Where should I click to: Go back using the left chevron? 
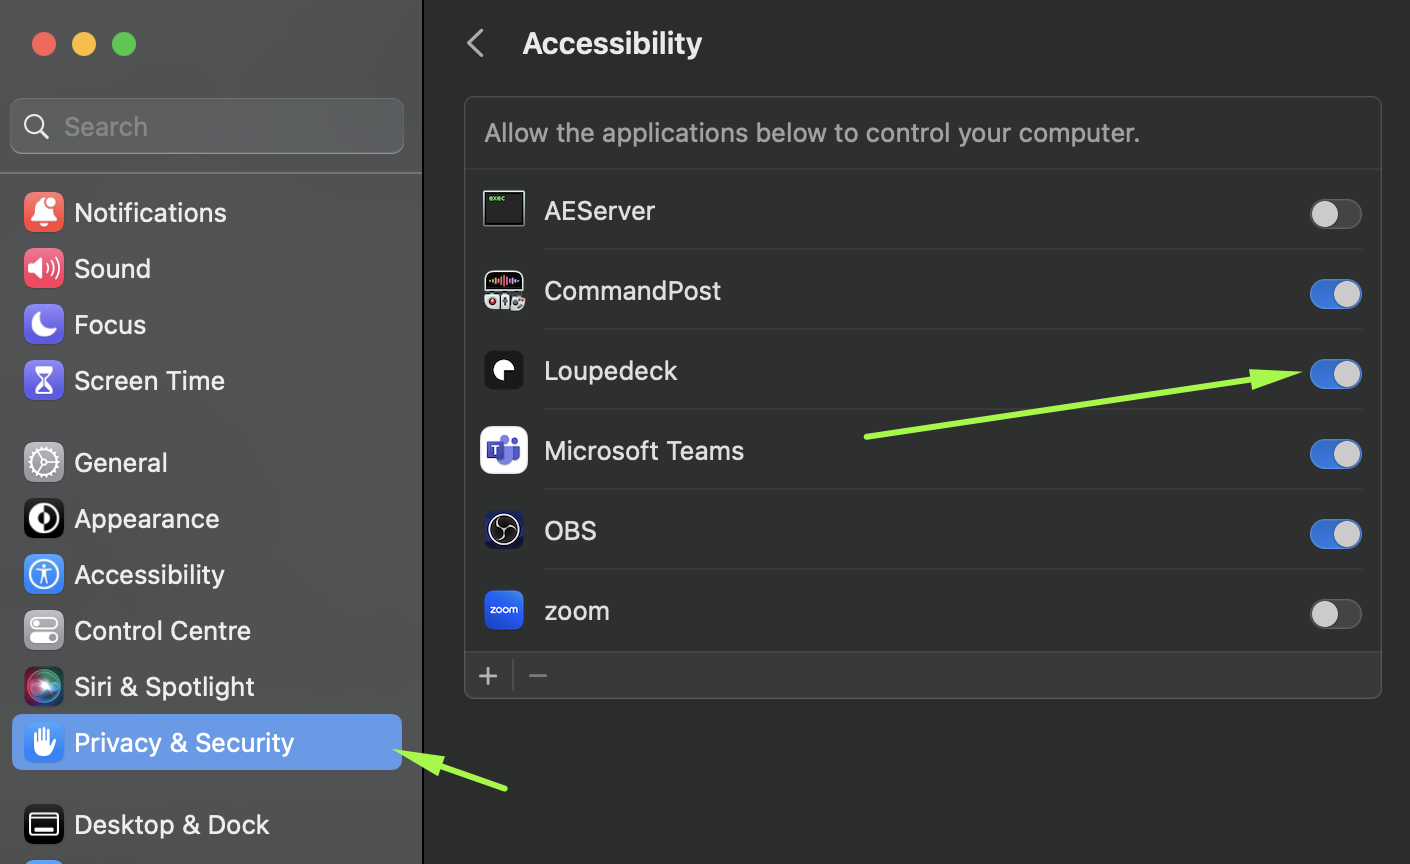point(476,43)
